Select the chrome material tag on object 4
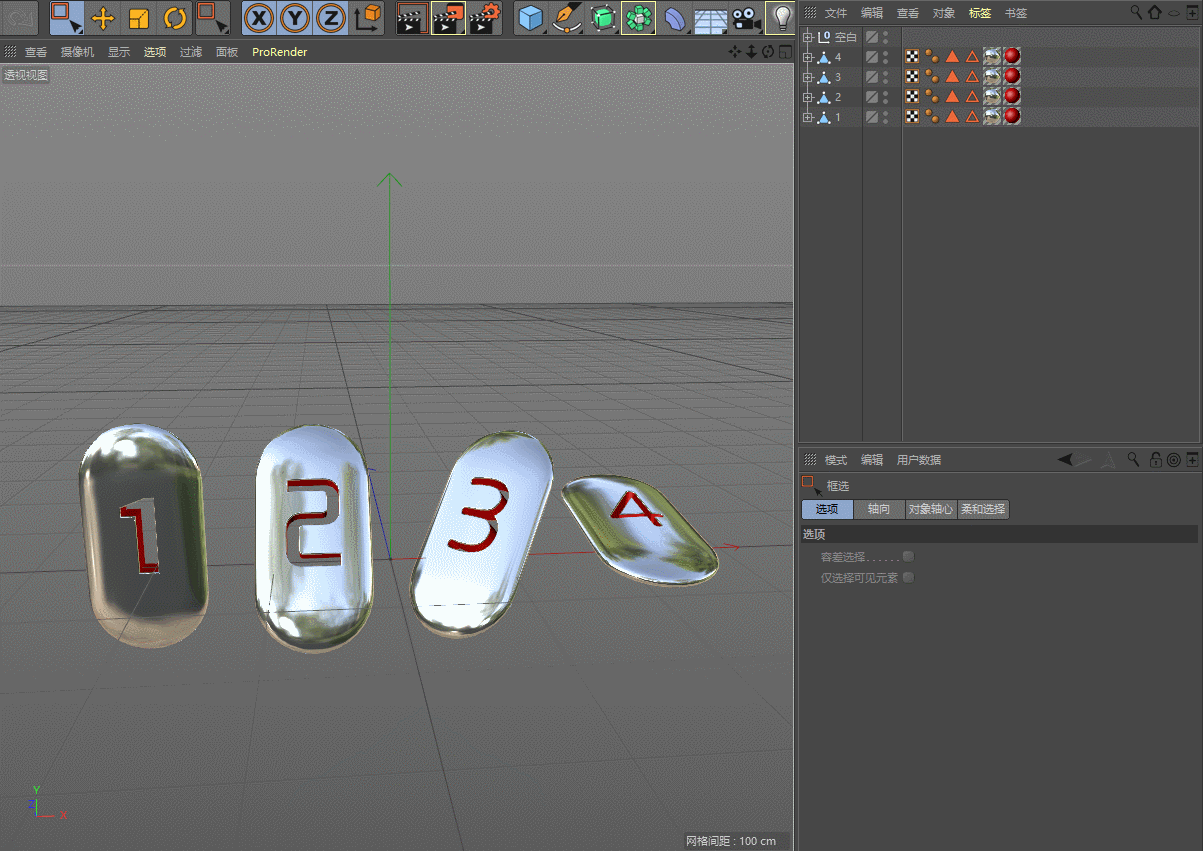 992,57
